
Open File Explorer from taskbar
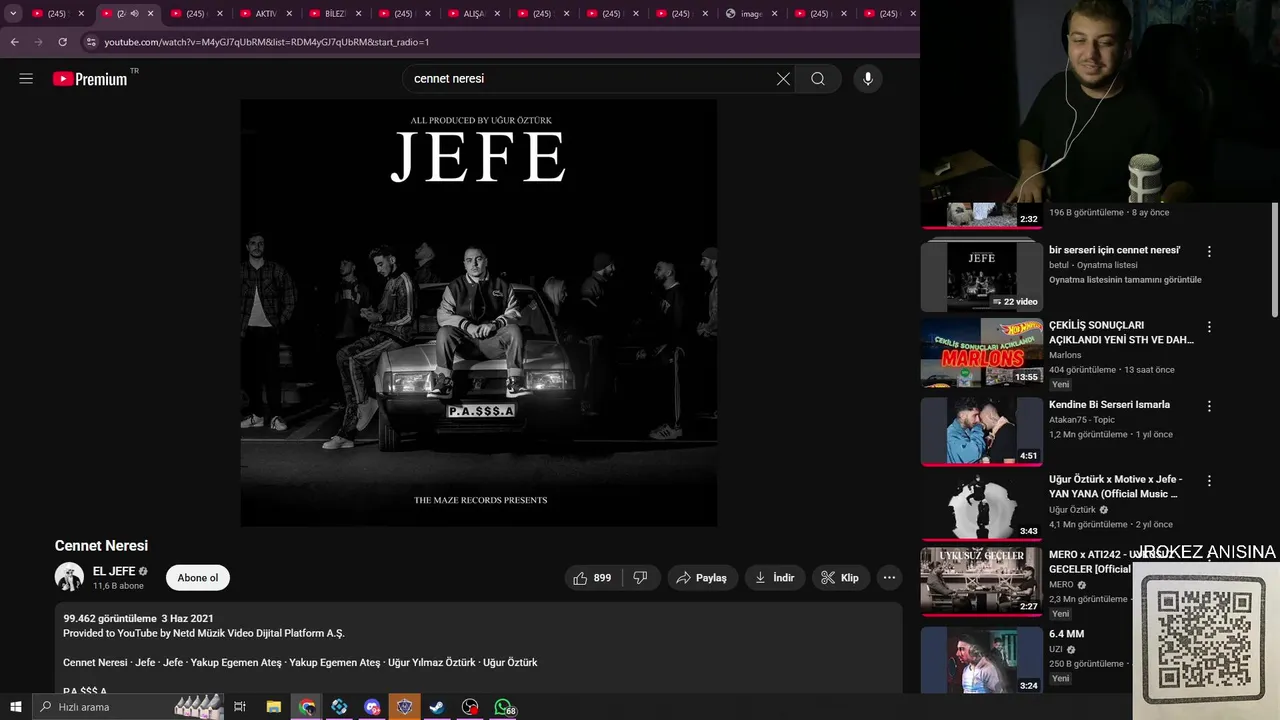[x=273, y=707]
